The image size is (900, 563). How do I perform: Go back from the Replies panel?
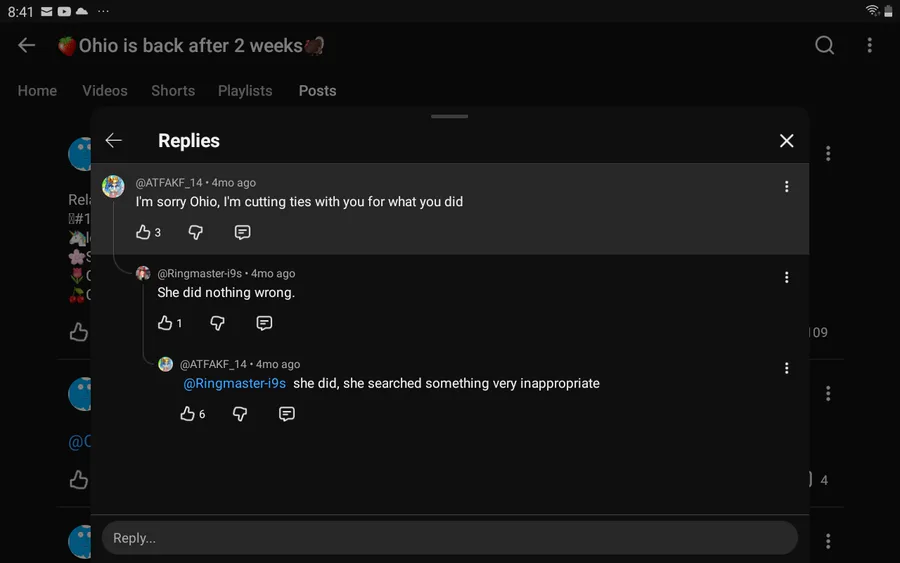[x=114, y=141]
